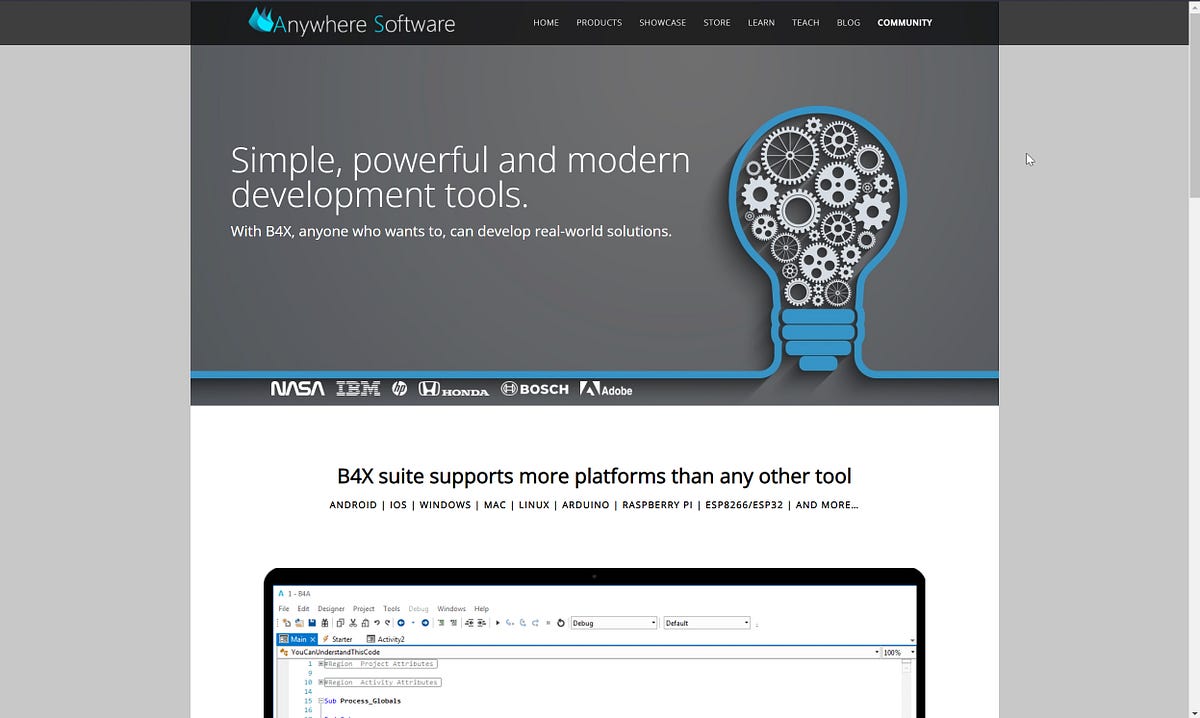Switch to the Starter tab
This screenshot has height=718, width=1200.
[x=337, y=639]
